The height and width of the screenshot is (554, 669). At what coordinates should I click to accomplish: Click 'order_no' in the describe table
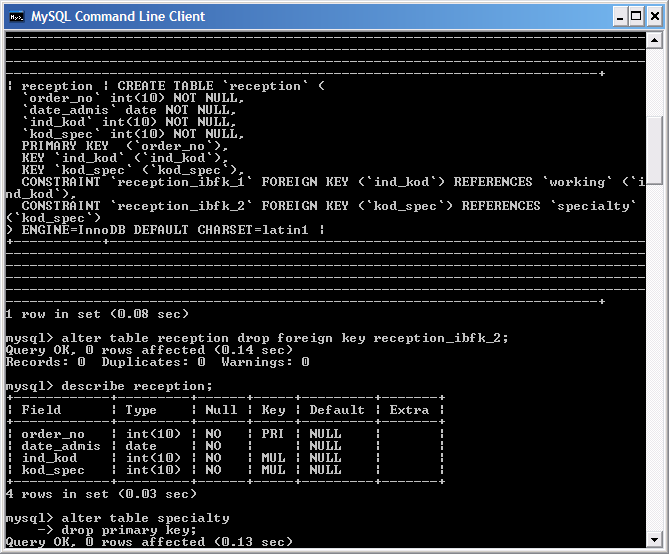[53, 434]
